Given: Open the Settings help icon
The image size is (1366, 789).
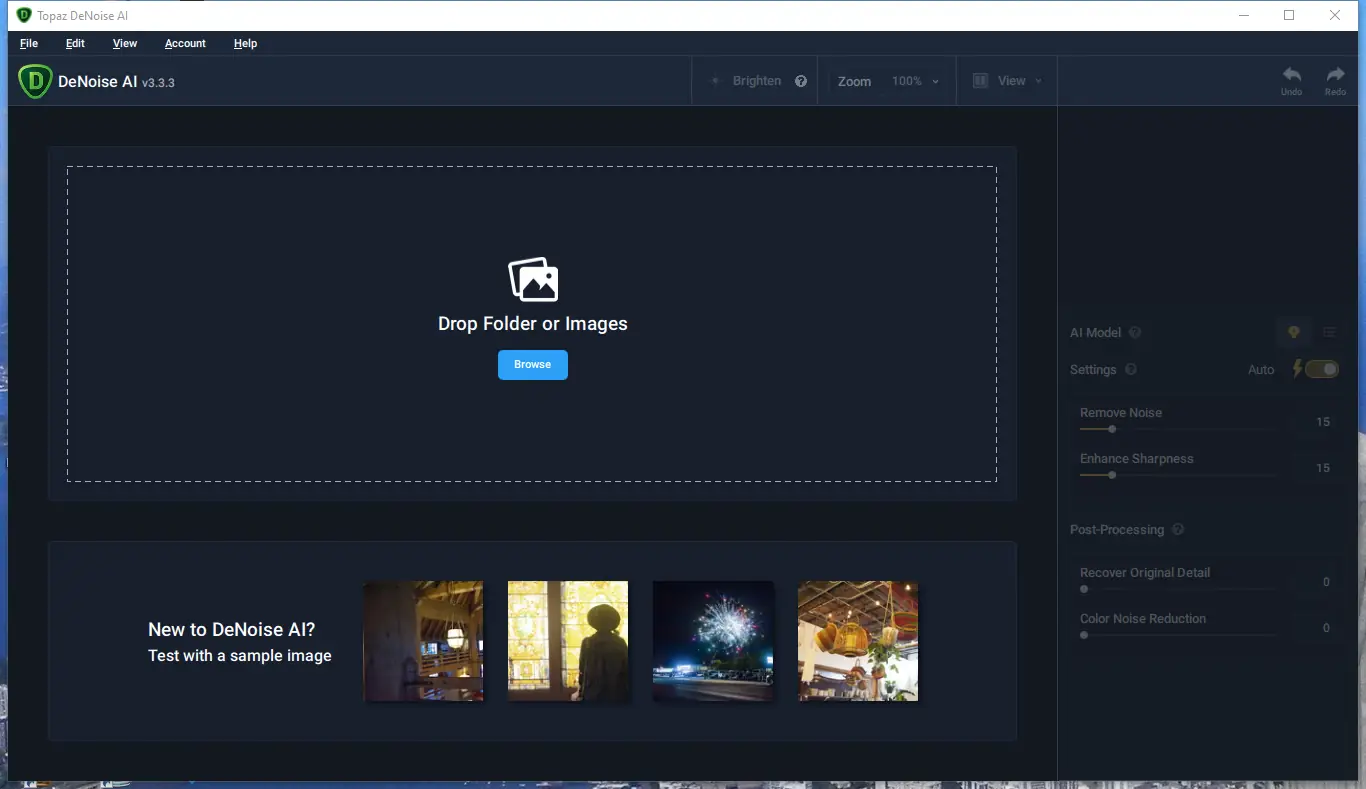Looking at the screenshot, I should click(x=1131, y=369).
